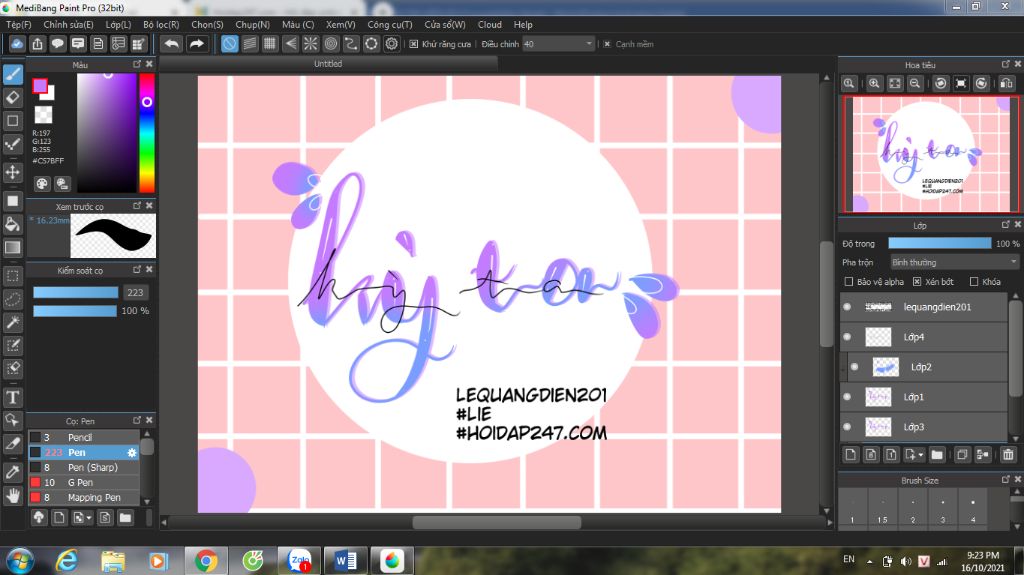Select the Pen (Sharp) brush
Image resolution: width=1024 pixels, height=575 pixels.
(84, 467)
